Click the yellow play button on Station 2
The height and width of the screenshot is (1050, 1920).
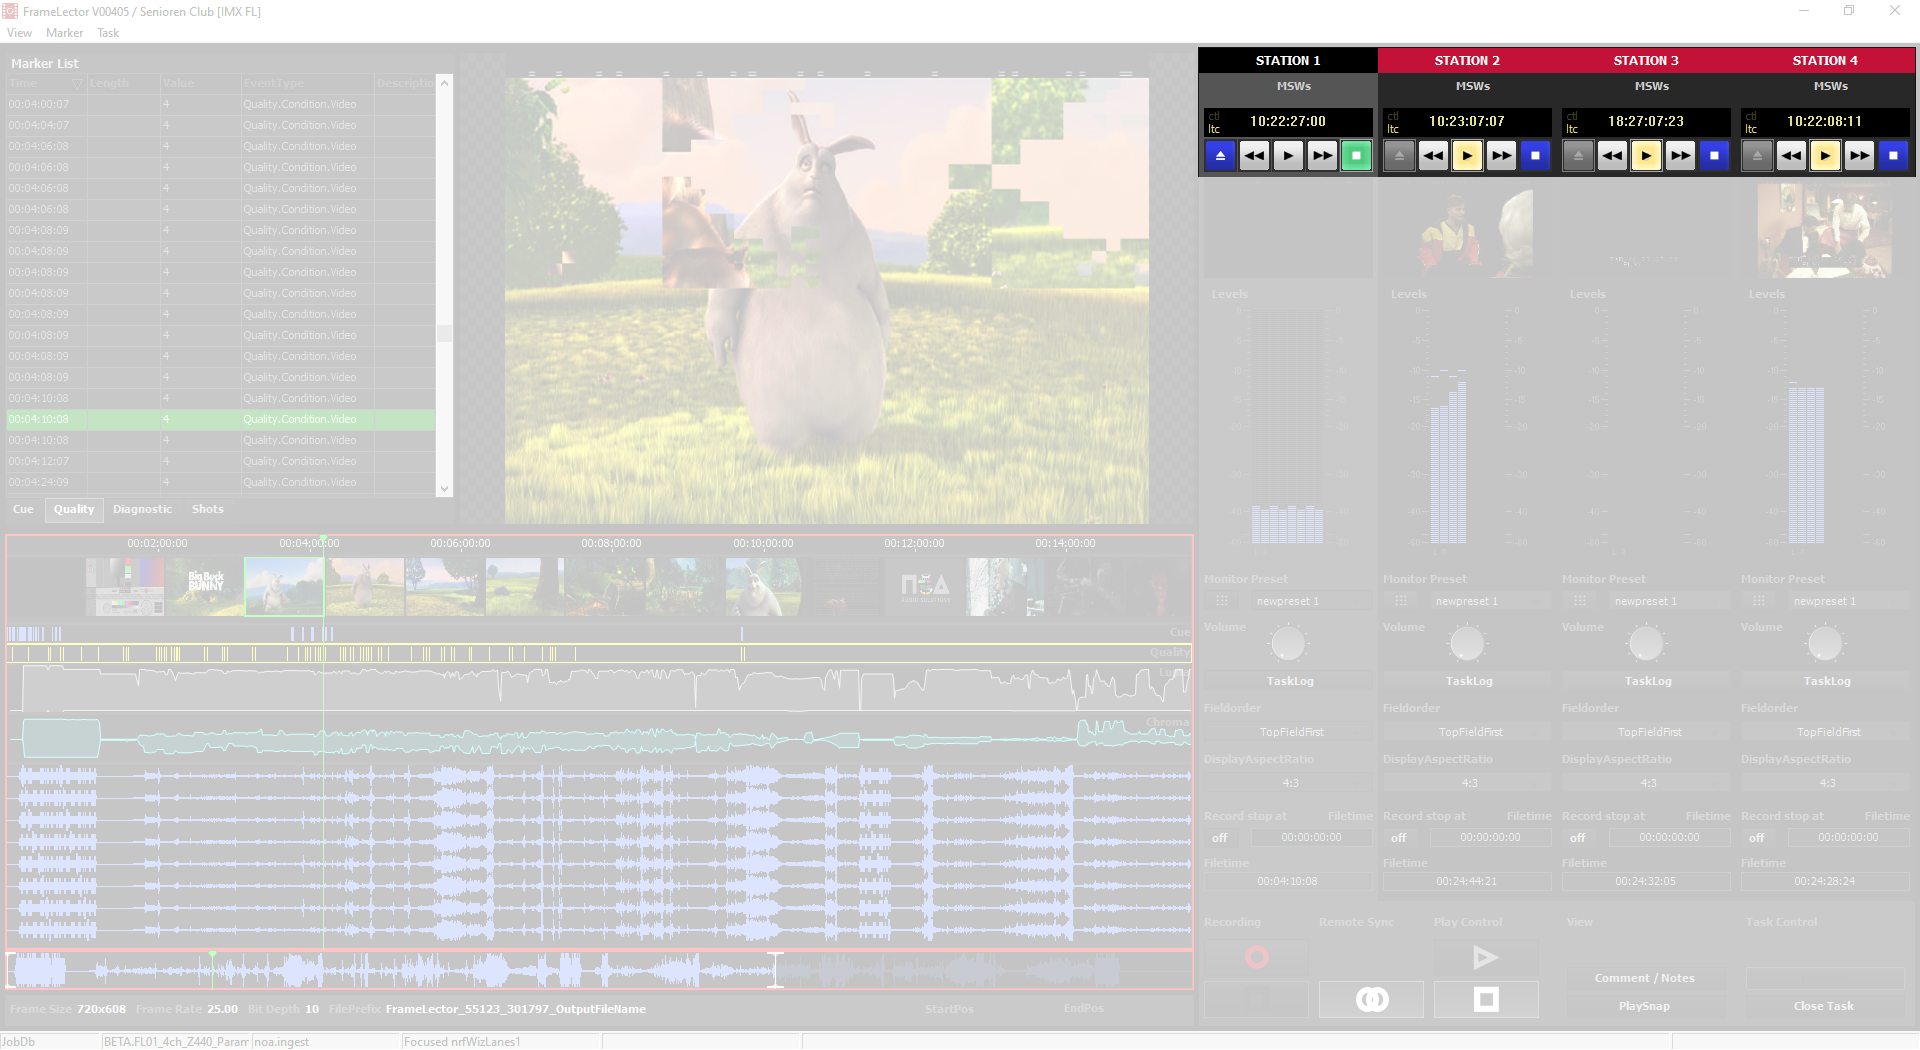[x=1467, y=156]
